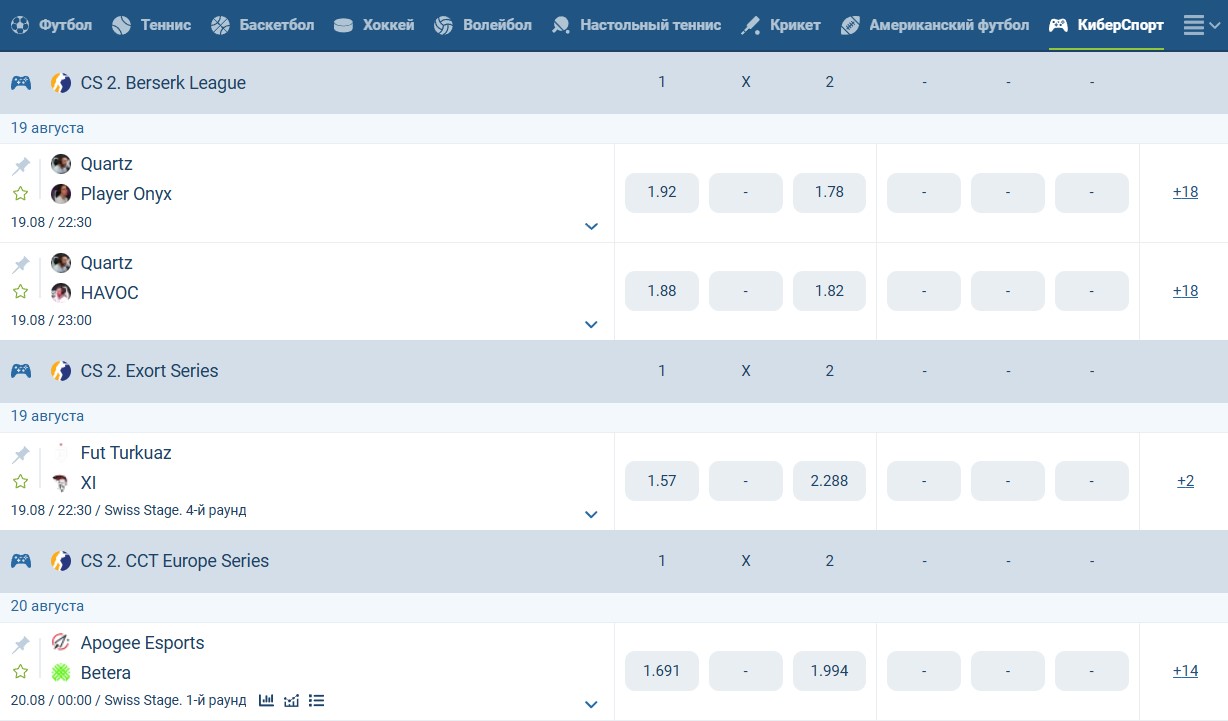Open +18 extra markets for Quartz match
Viewport: 1228px width, 721px height.
(1185, 192)
